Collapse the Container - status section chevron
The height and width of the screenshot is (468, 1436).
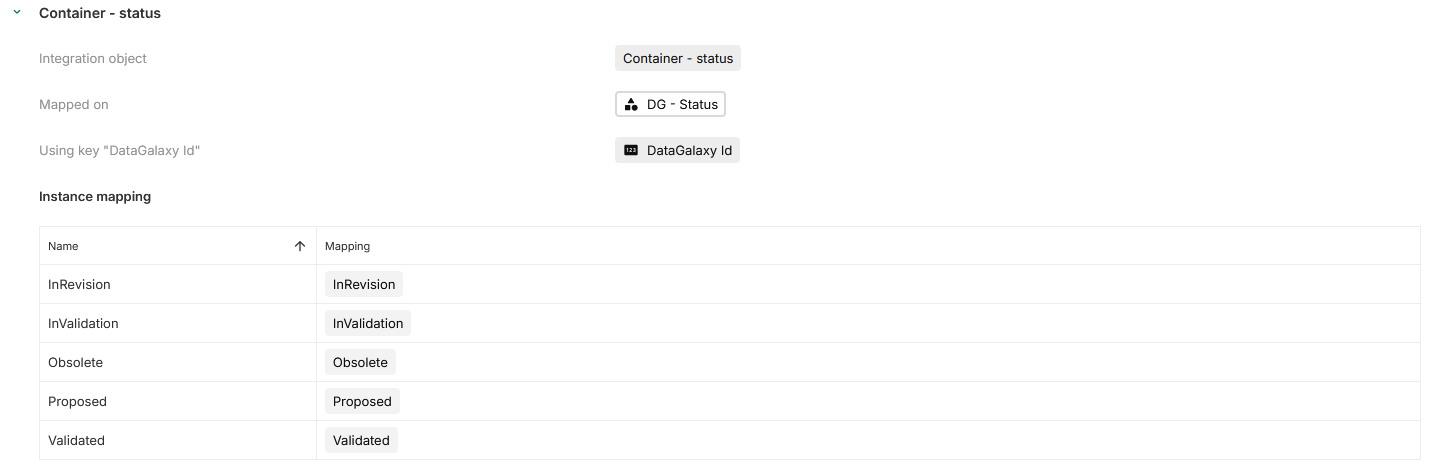click(x=17, y=13)
